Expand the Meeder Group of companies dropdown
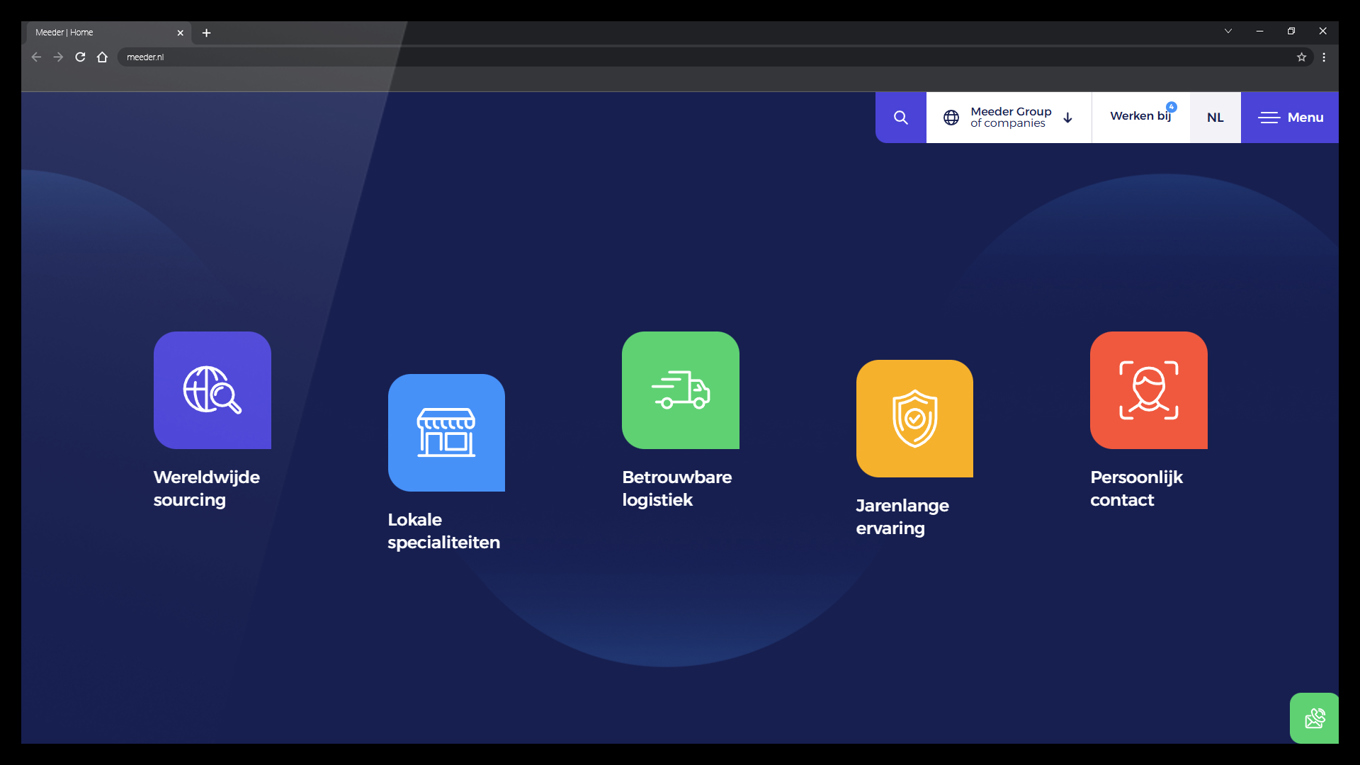This screenshot has width=1360, height=765. 1008,118
